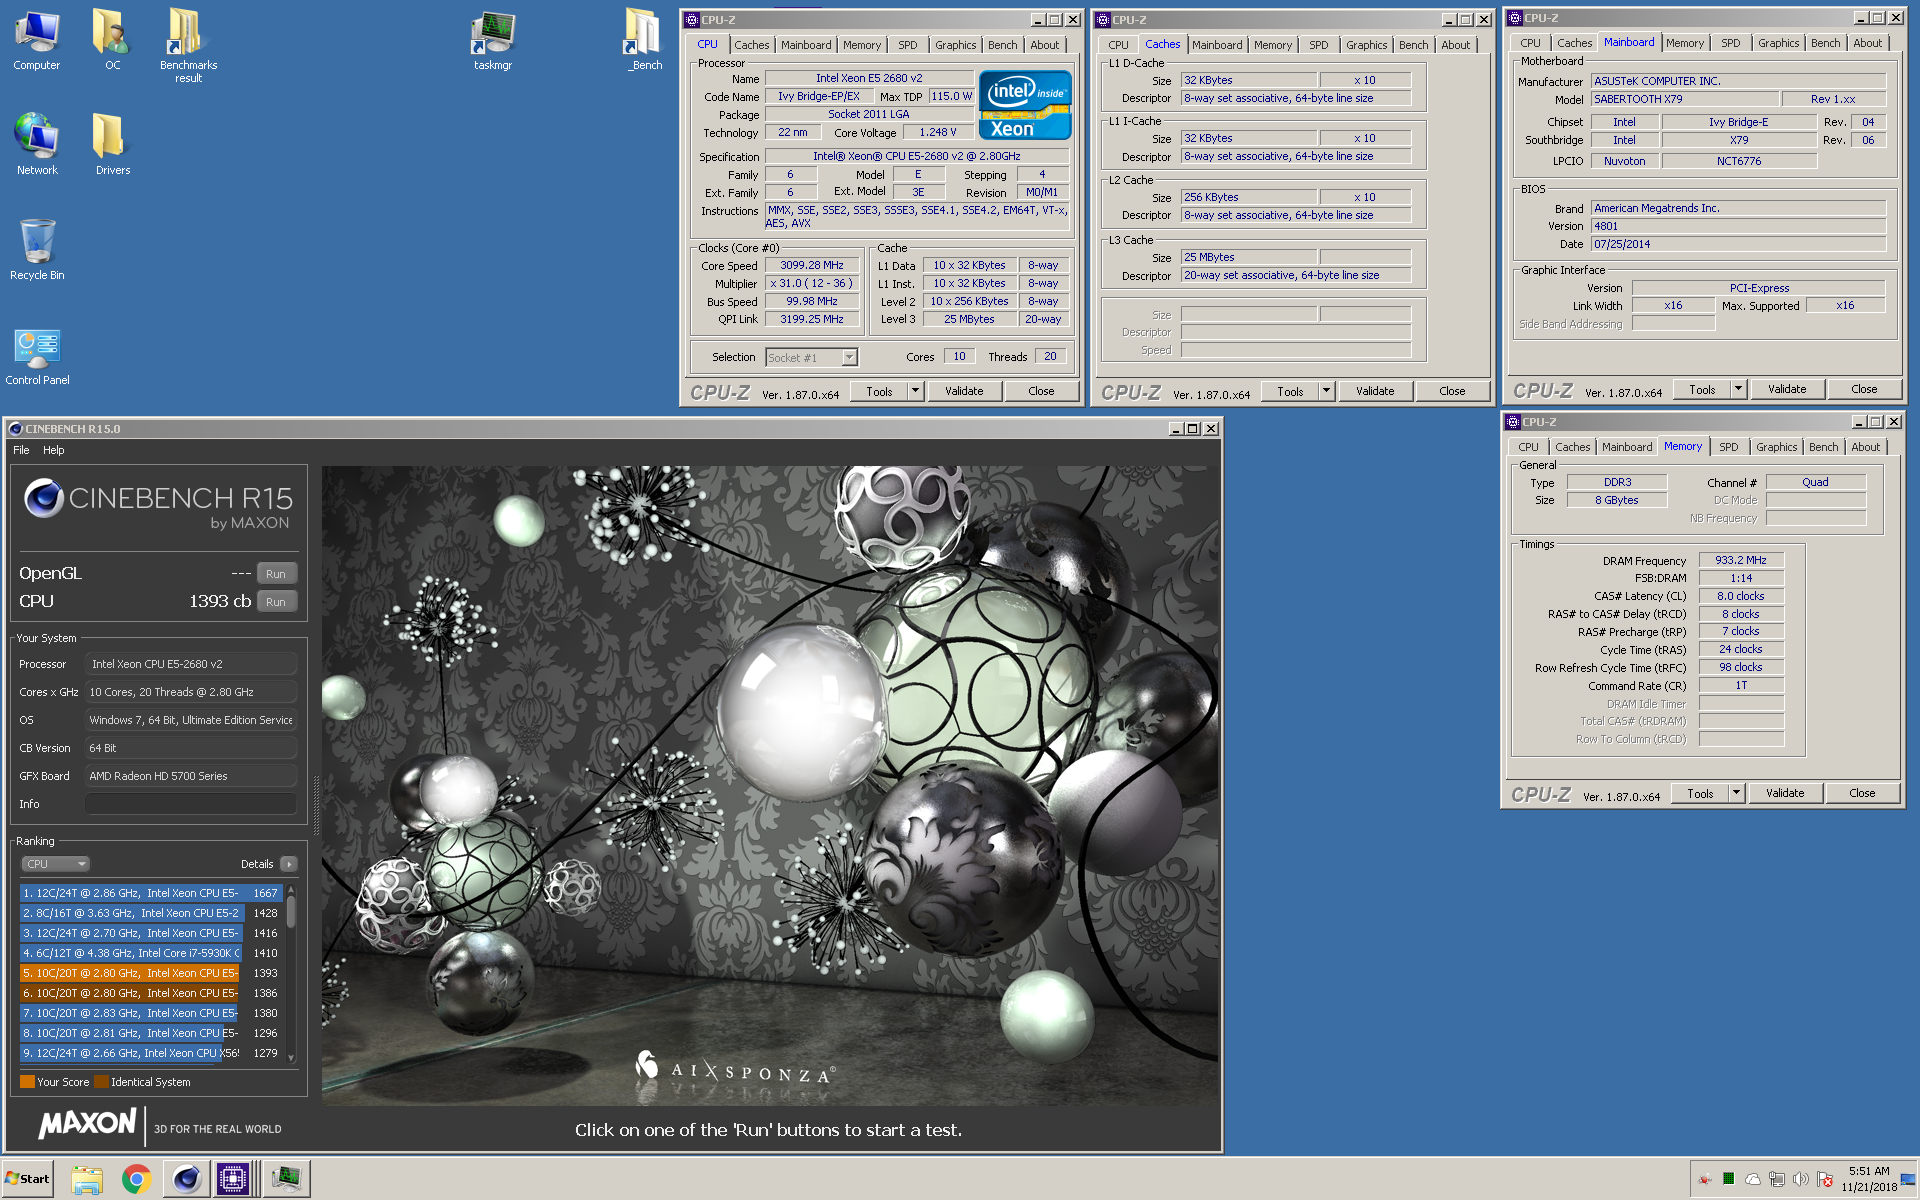Open the _Bench folder shortcut
Screen dimensions: 1920x1200
645,40
